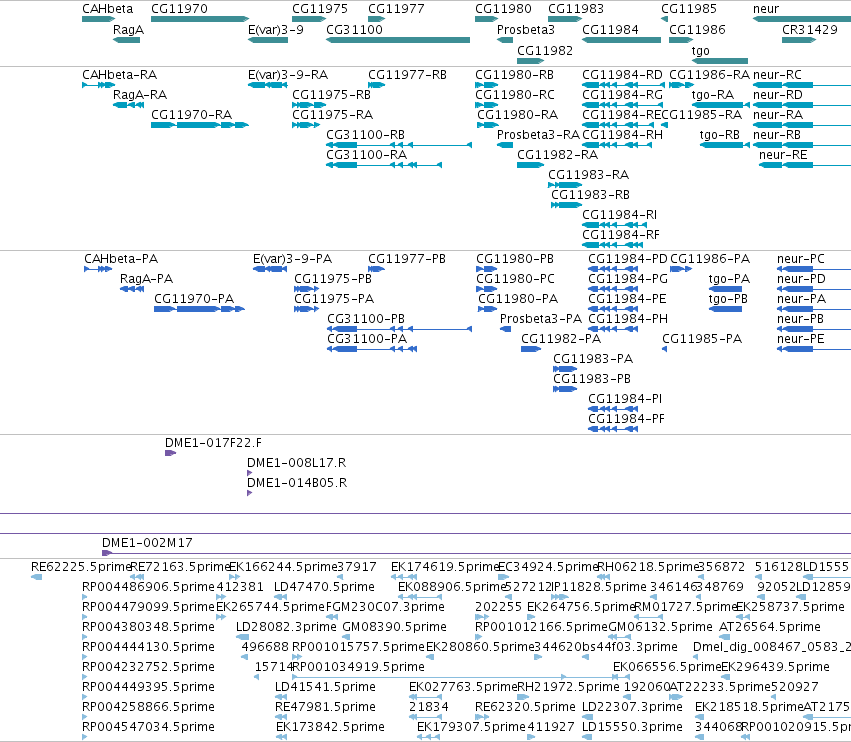Click the DME1-014B05.R BAC end
This screenshot has height=742, width=851.
[x=249, y=493]
